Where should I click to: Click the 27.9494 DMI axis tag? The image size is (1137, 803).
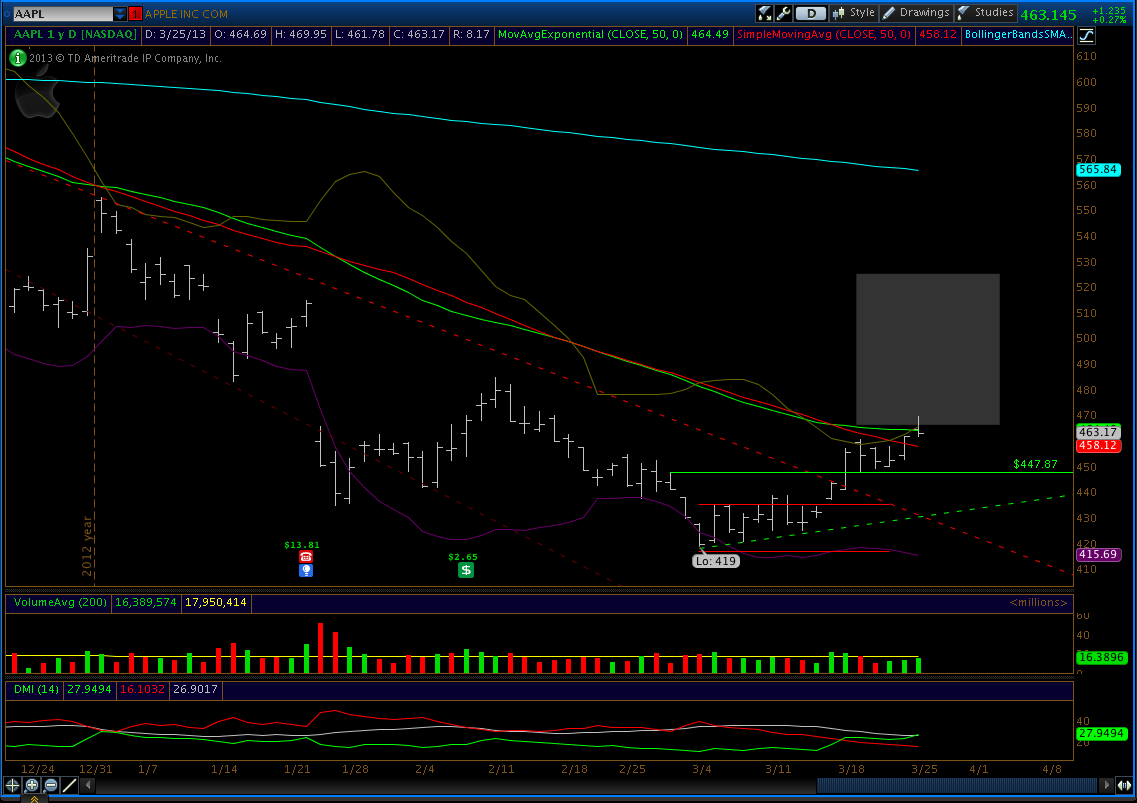pyautogui.click(x=1101, y=733)
